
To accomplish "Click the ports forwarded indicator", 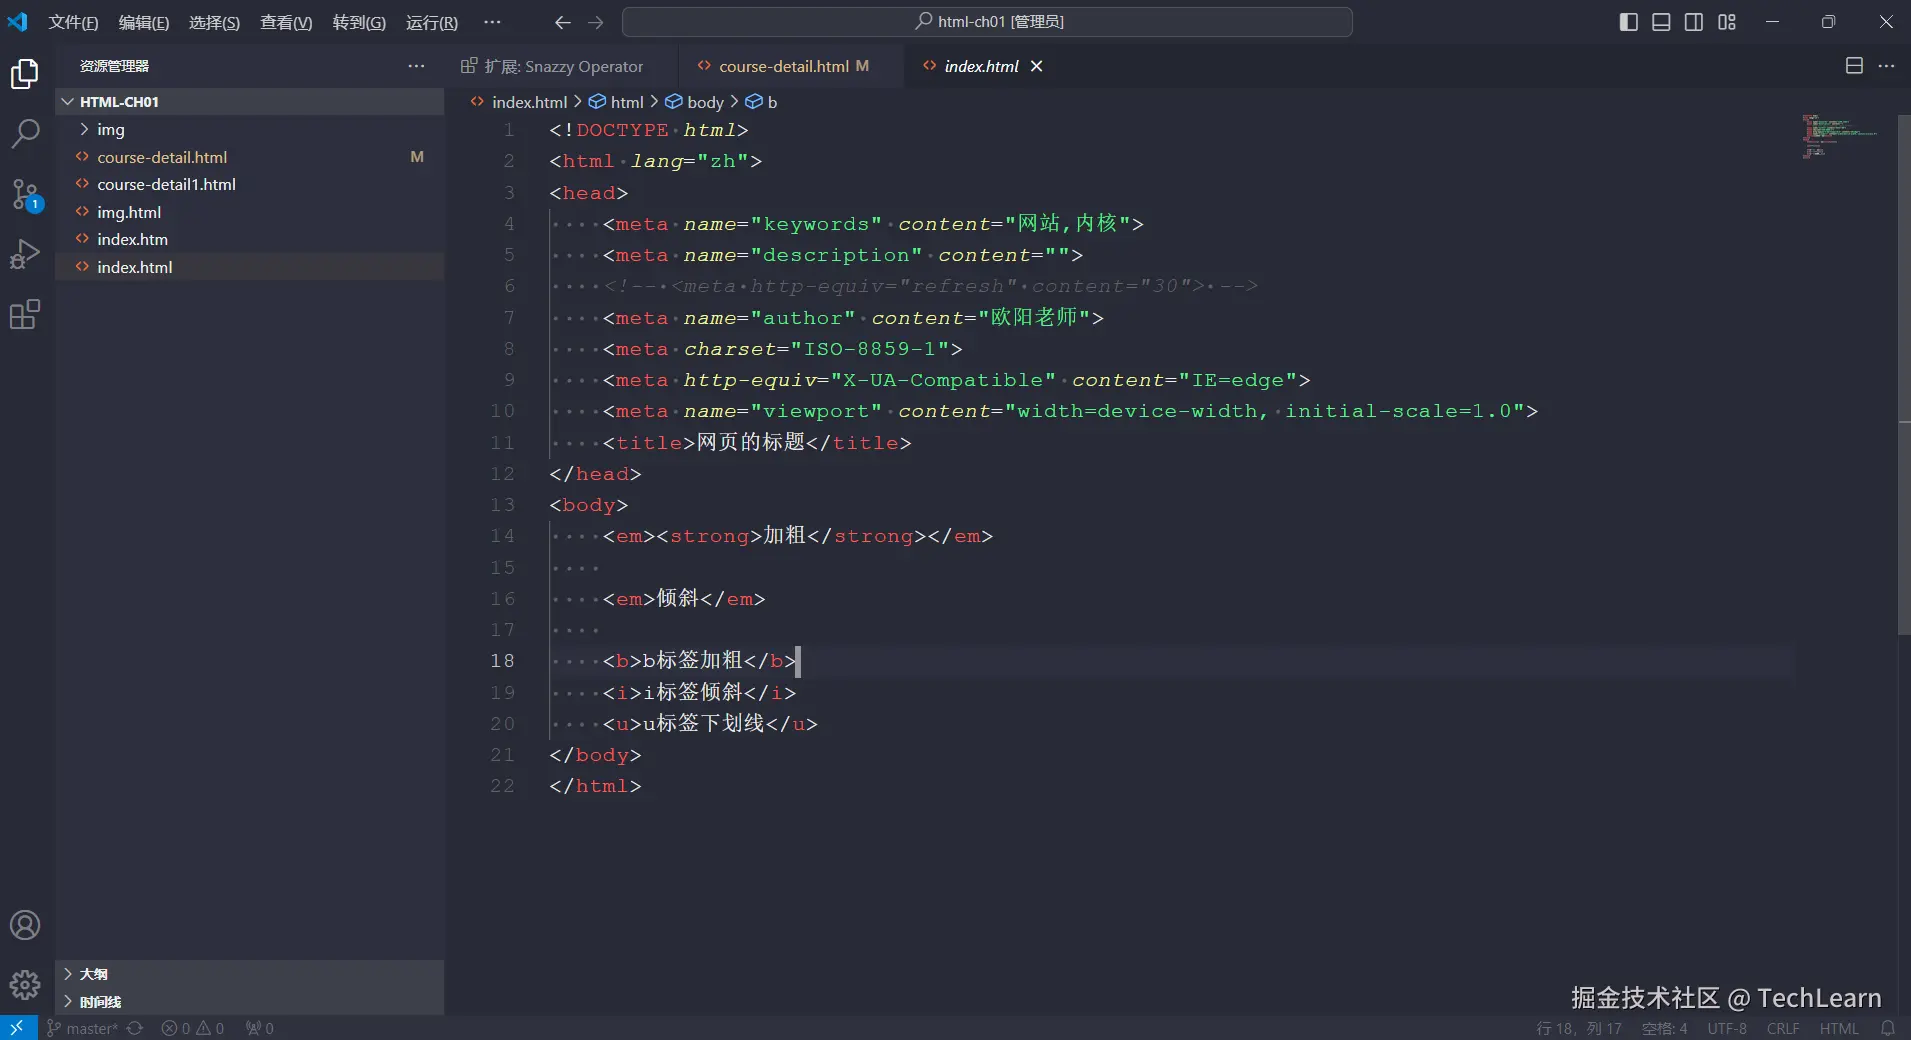I will (260, 1028).
